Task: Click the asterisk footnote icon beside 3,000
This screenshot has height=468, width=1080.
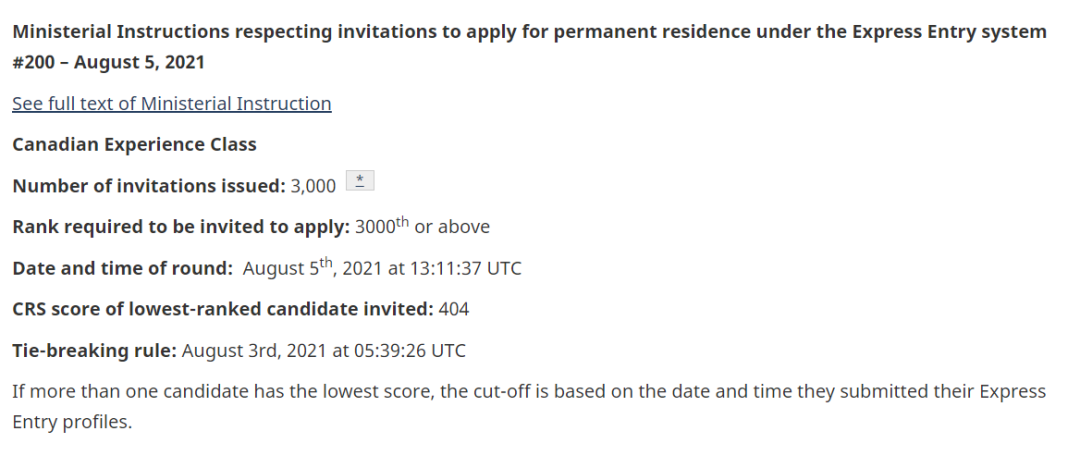Action: coord(360,181)
